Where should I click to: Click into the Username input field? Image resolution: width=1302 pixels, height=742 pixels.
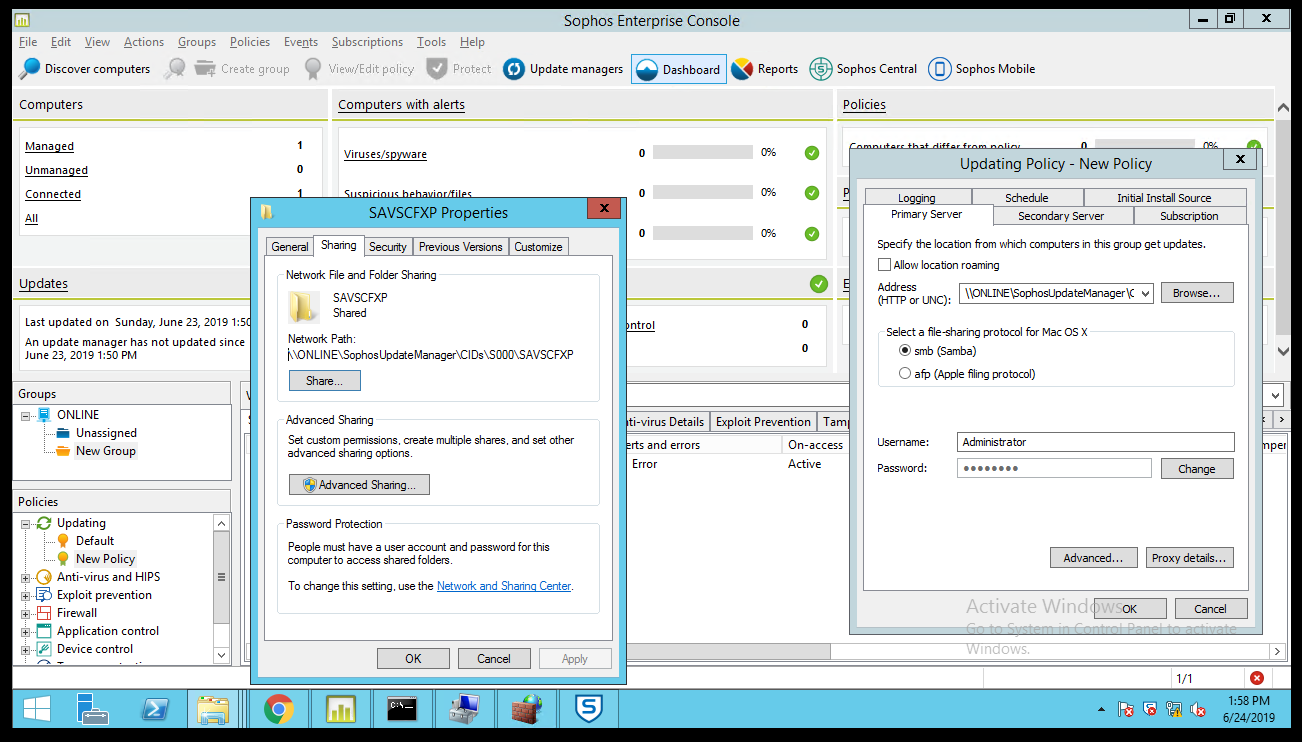(x=1095, y=442)
